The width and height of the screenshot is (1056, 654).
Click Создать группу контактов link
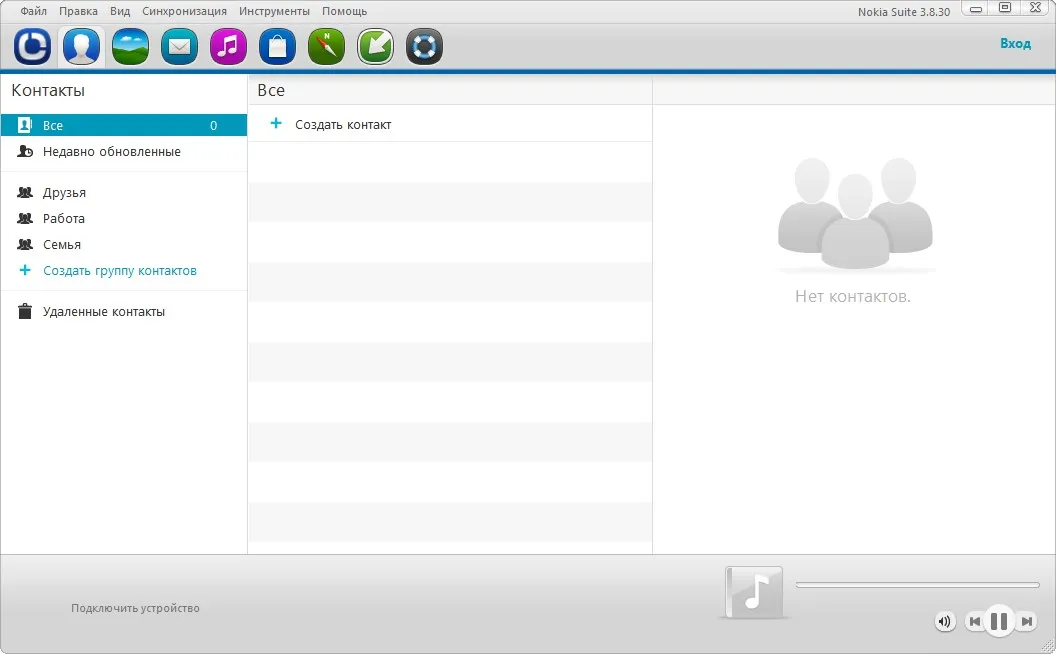point(120,271)
